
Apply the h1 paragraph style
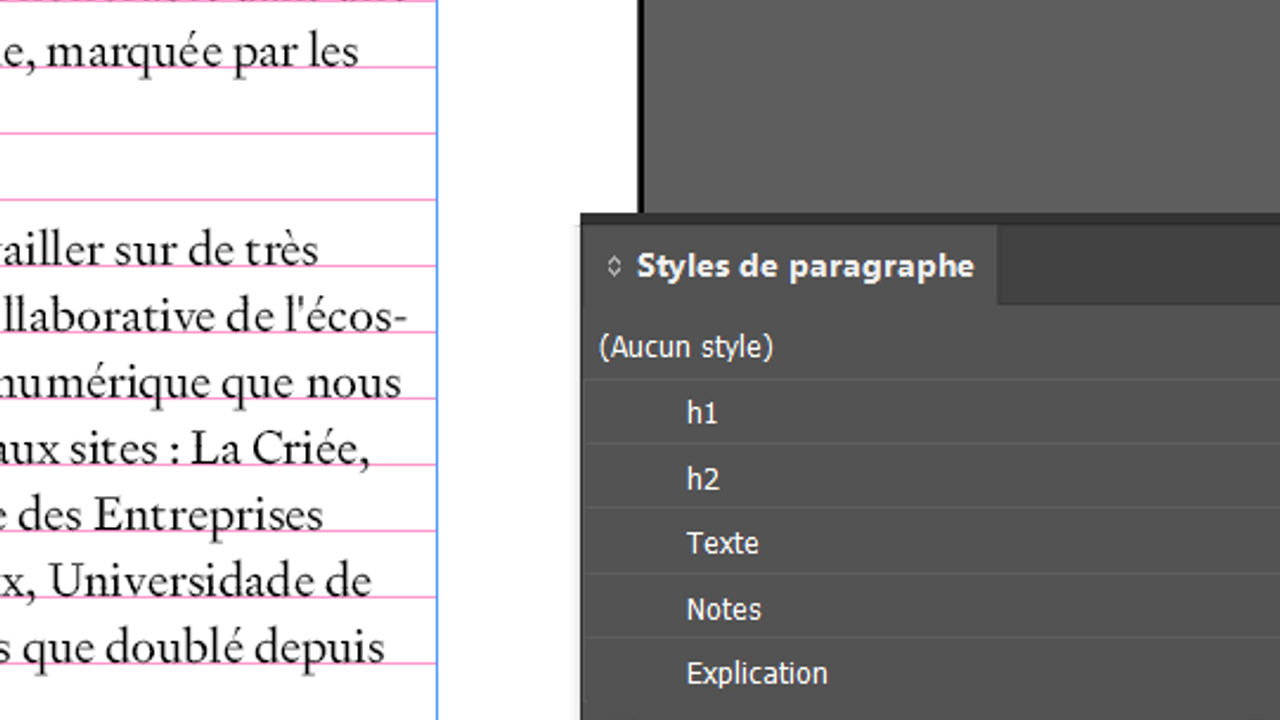(702, 413)
